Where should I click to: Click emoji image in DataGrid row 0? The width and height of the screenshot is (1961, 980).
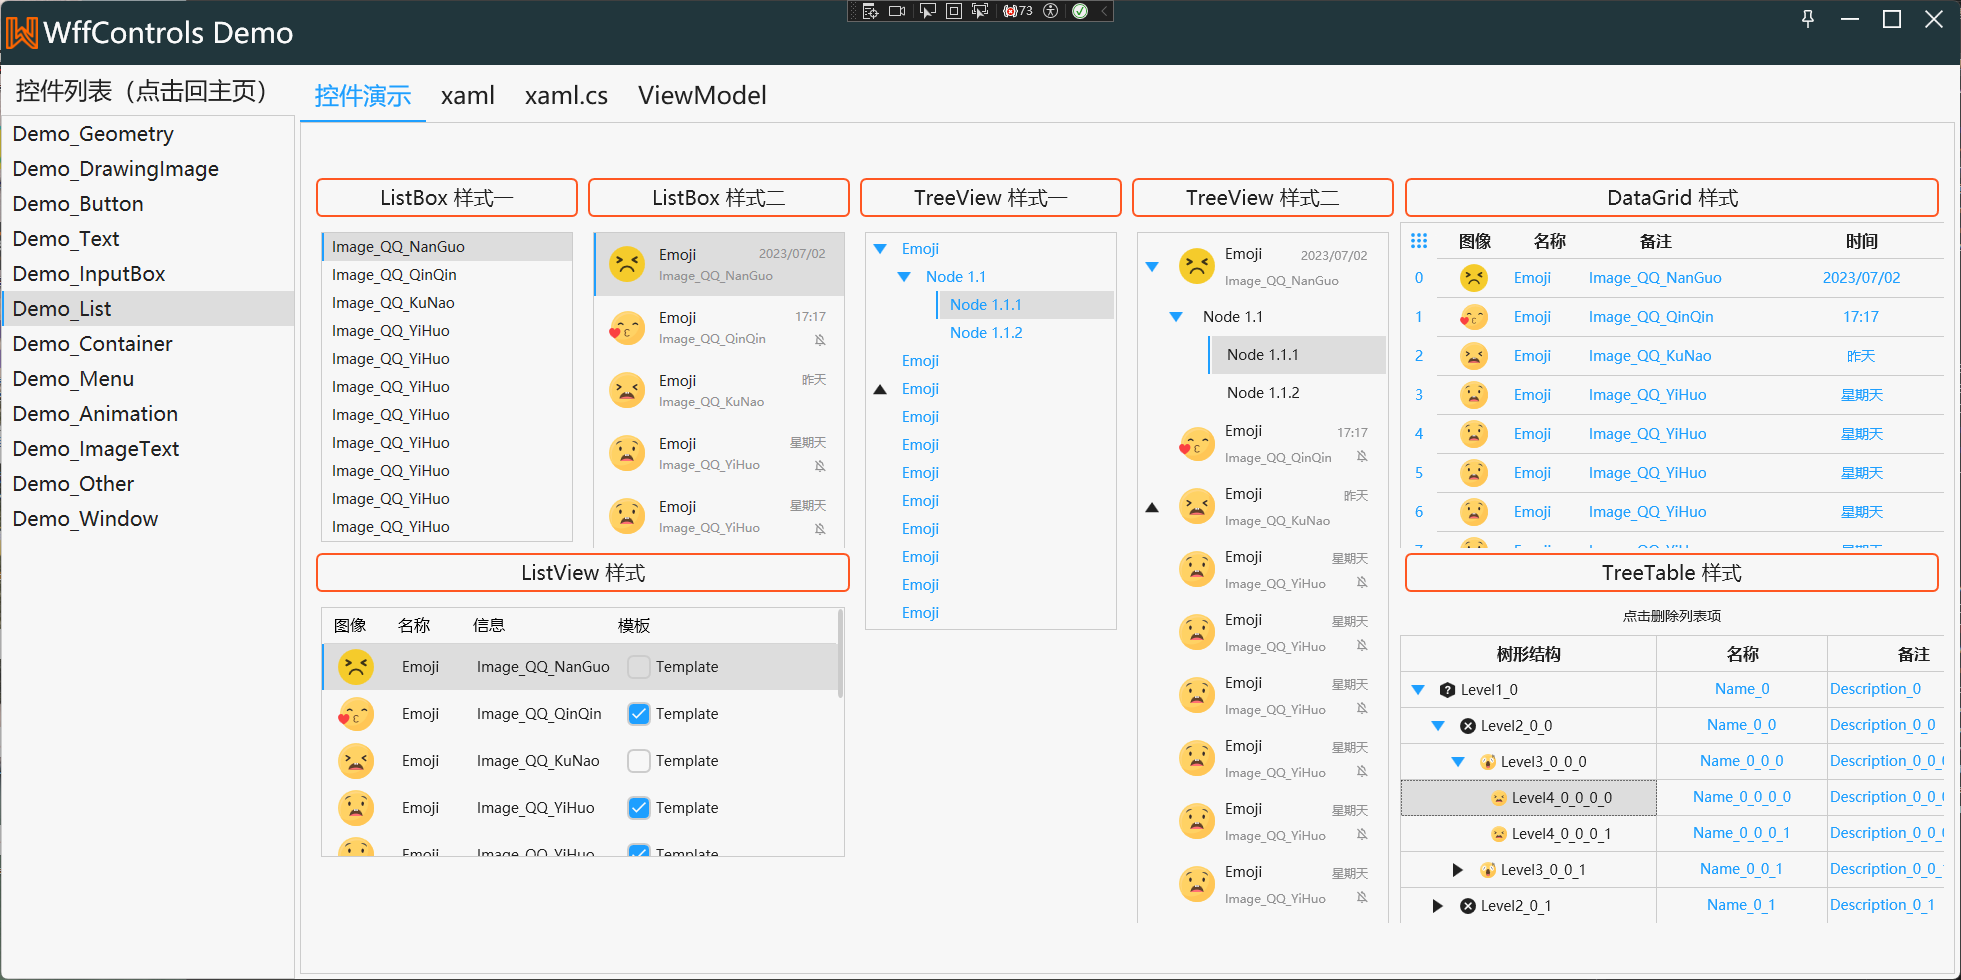[1473, 278]
